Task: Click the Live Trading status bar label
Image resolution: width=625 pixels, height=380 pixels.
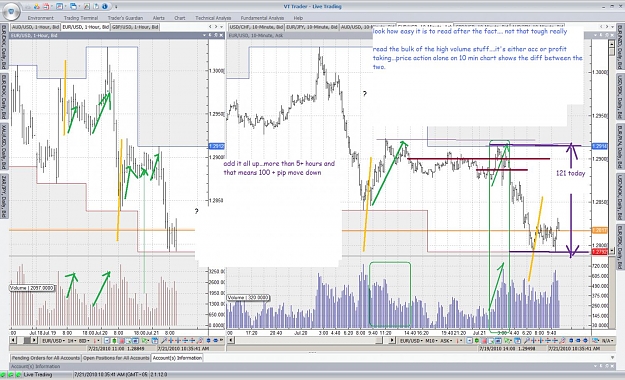Action: pyautogui.click(x=37, y=375)
